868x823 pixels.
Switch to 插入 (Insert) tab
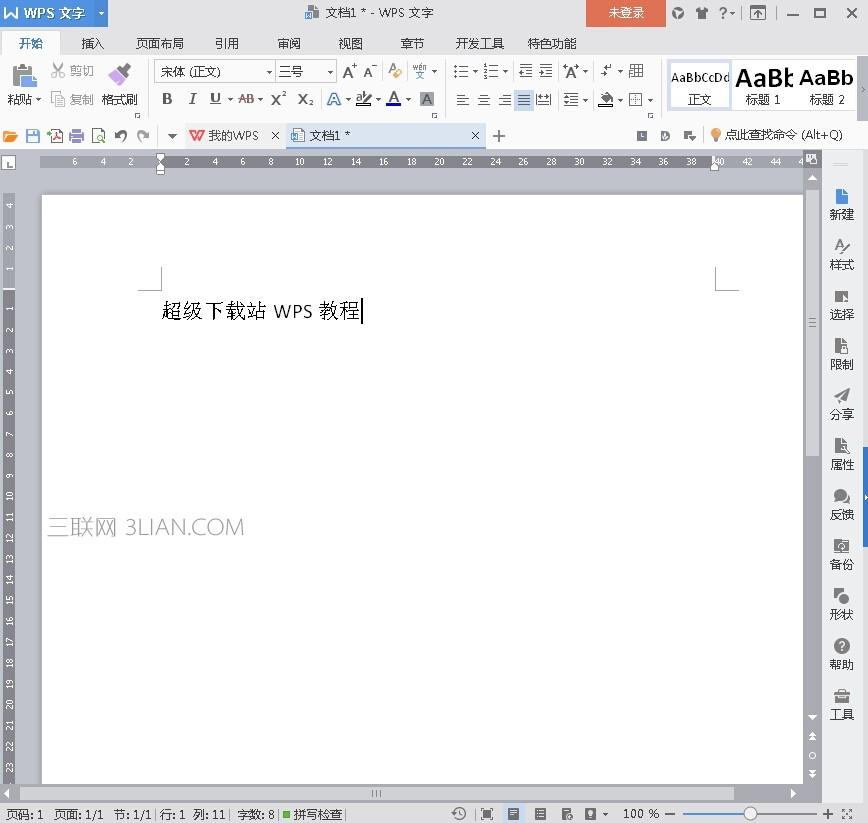tap(92, 43)
